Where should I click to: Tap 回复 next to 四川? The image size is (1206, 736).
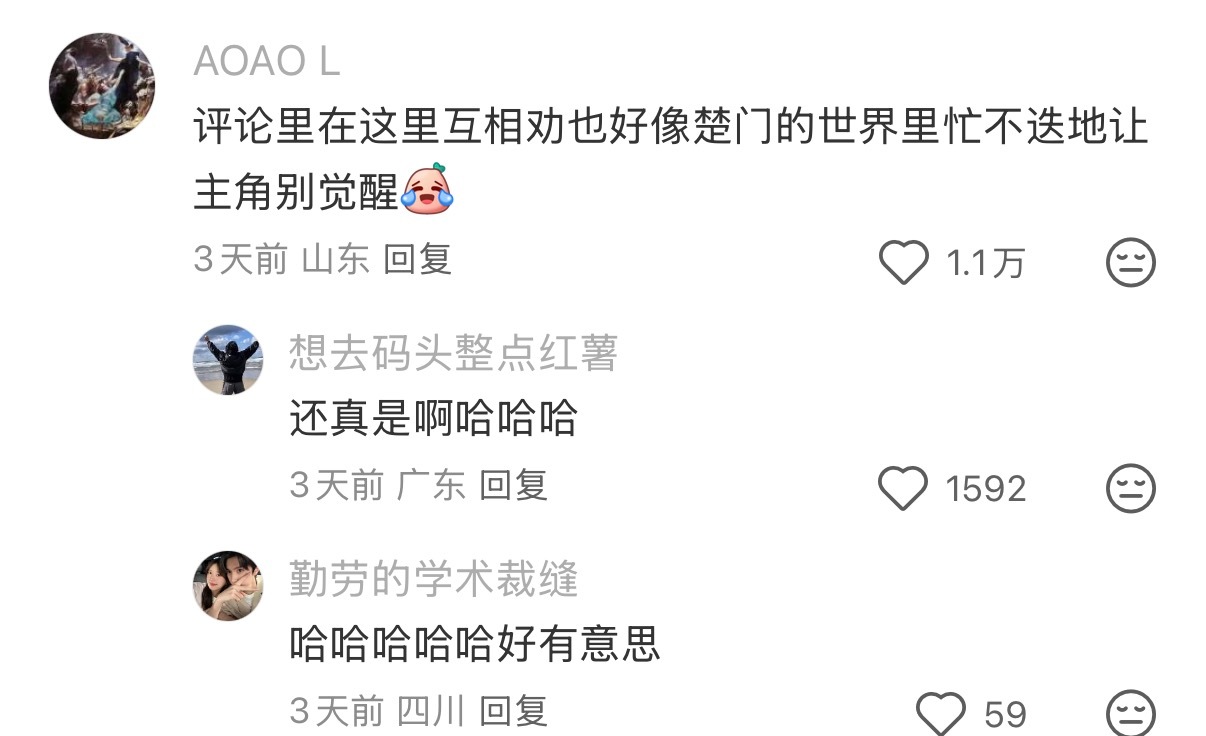(x=514, y=711)
